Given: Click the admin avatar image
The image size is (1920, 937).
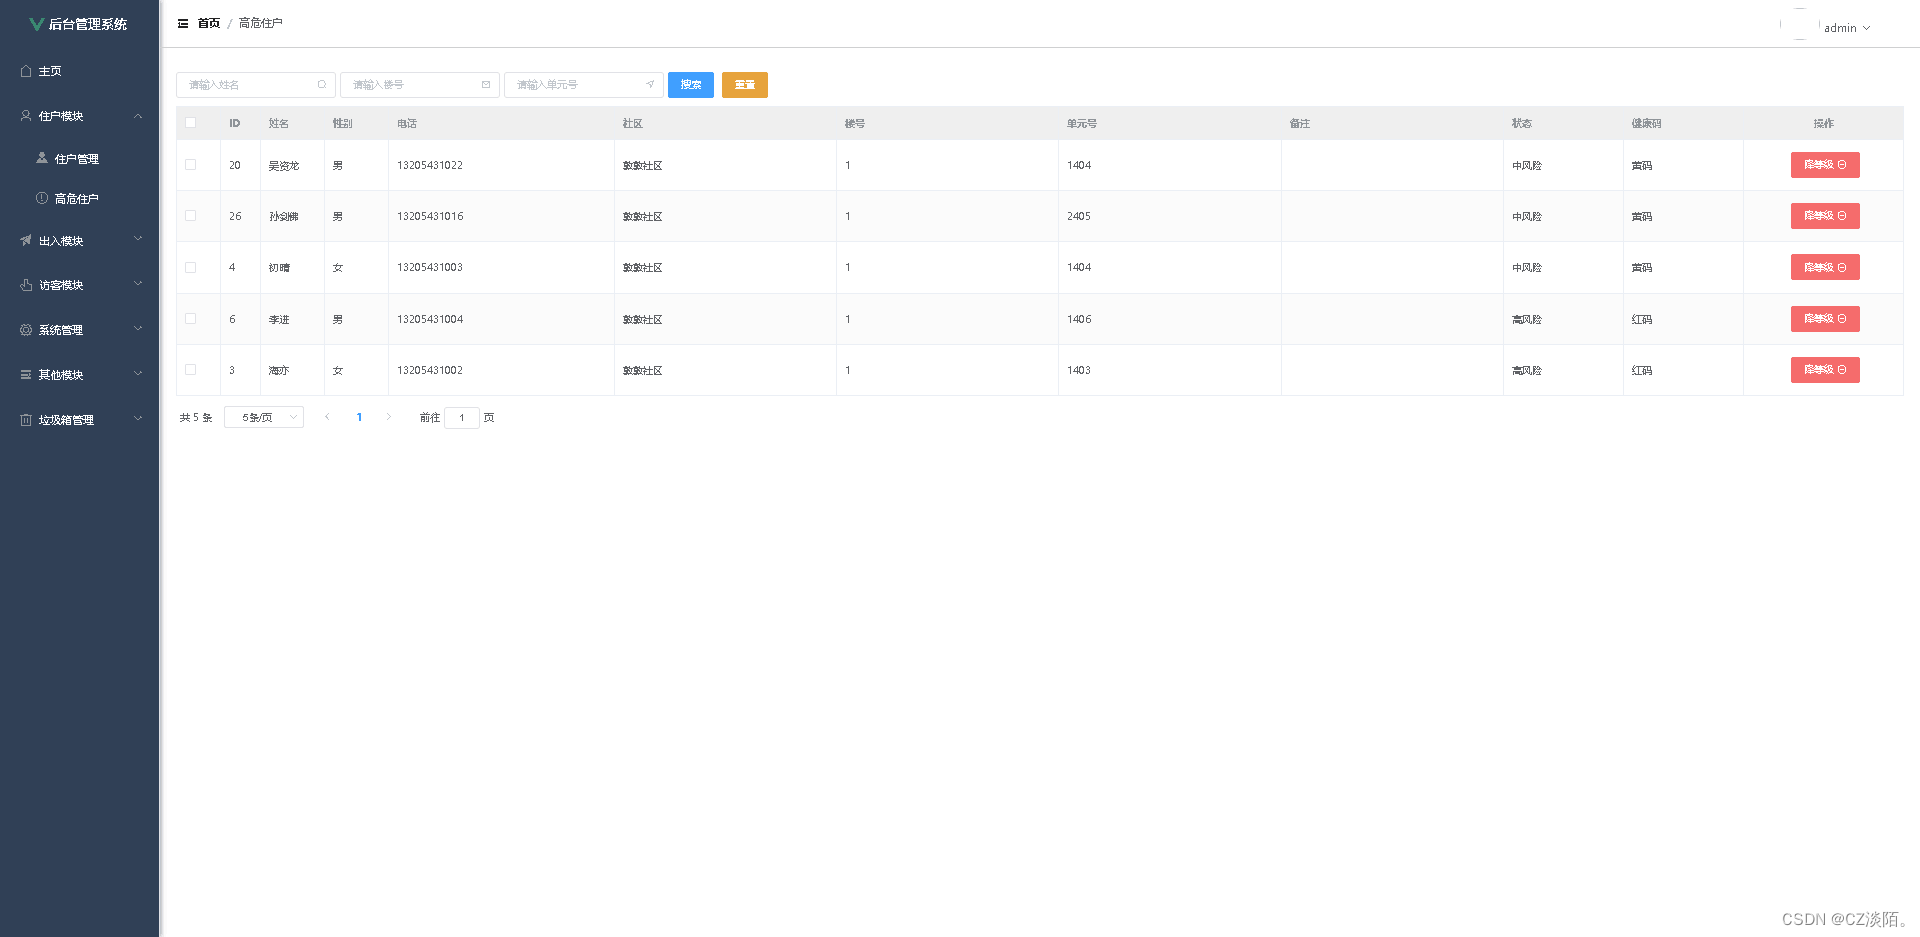Looking at the screenshot, I should pyautogui.click(x=1800, y=24).
